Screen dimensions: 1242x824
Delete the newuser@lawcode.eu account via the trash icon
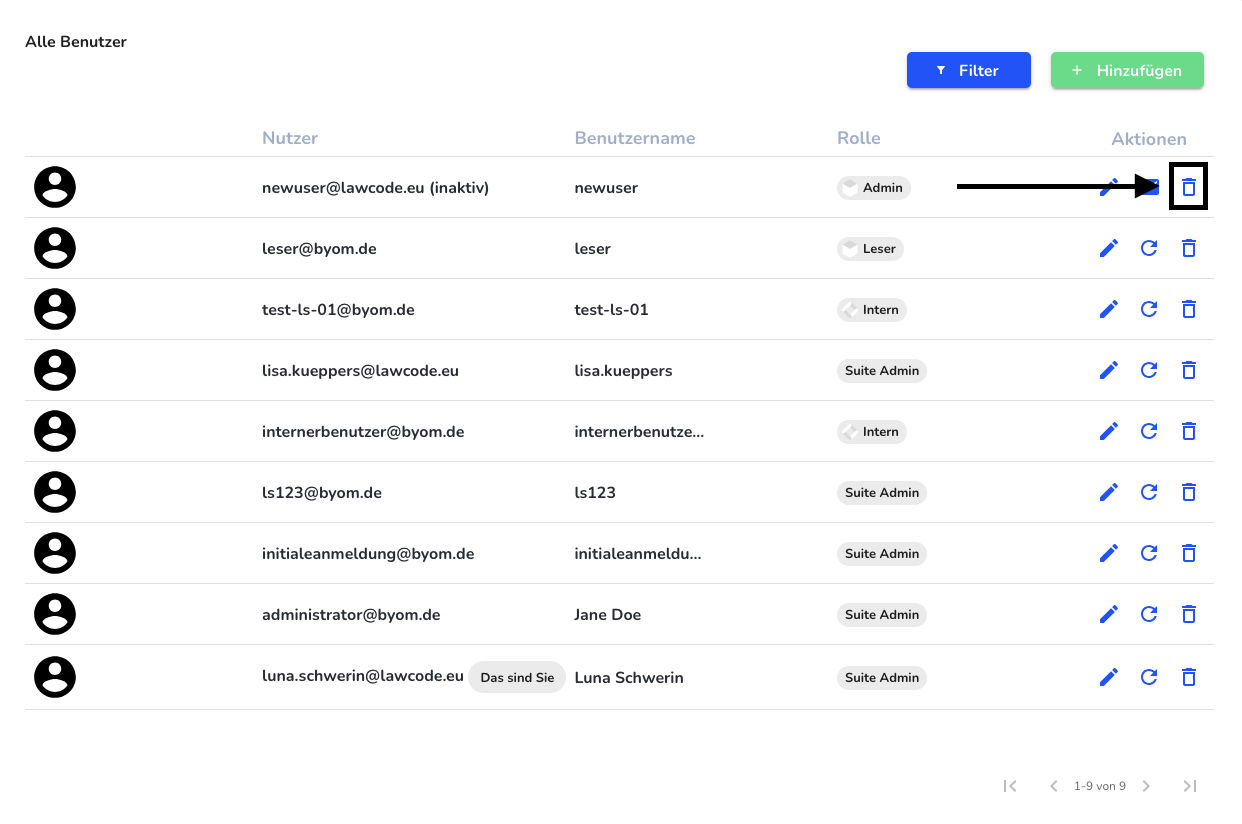(x=1189, y=187)
